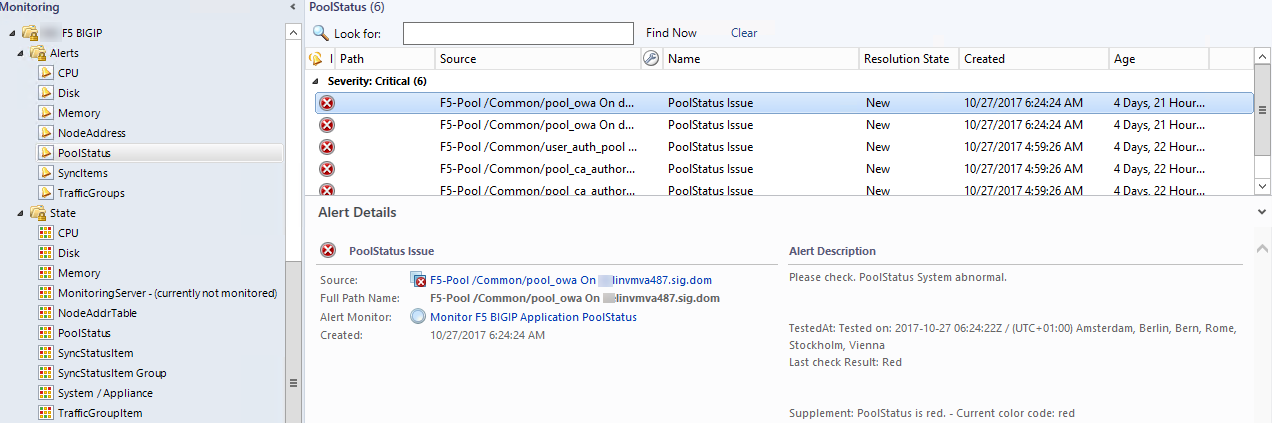Click the maintenance mode wrench column icon
Screen dimensions: 1272x423
pos(651,59)
